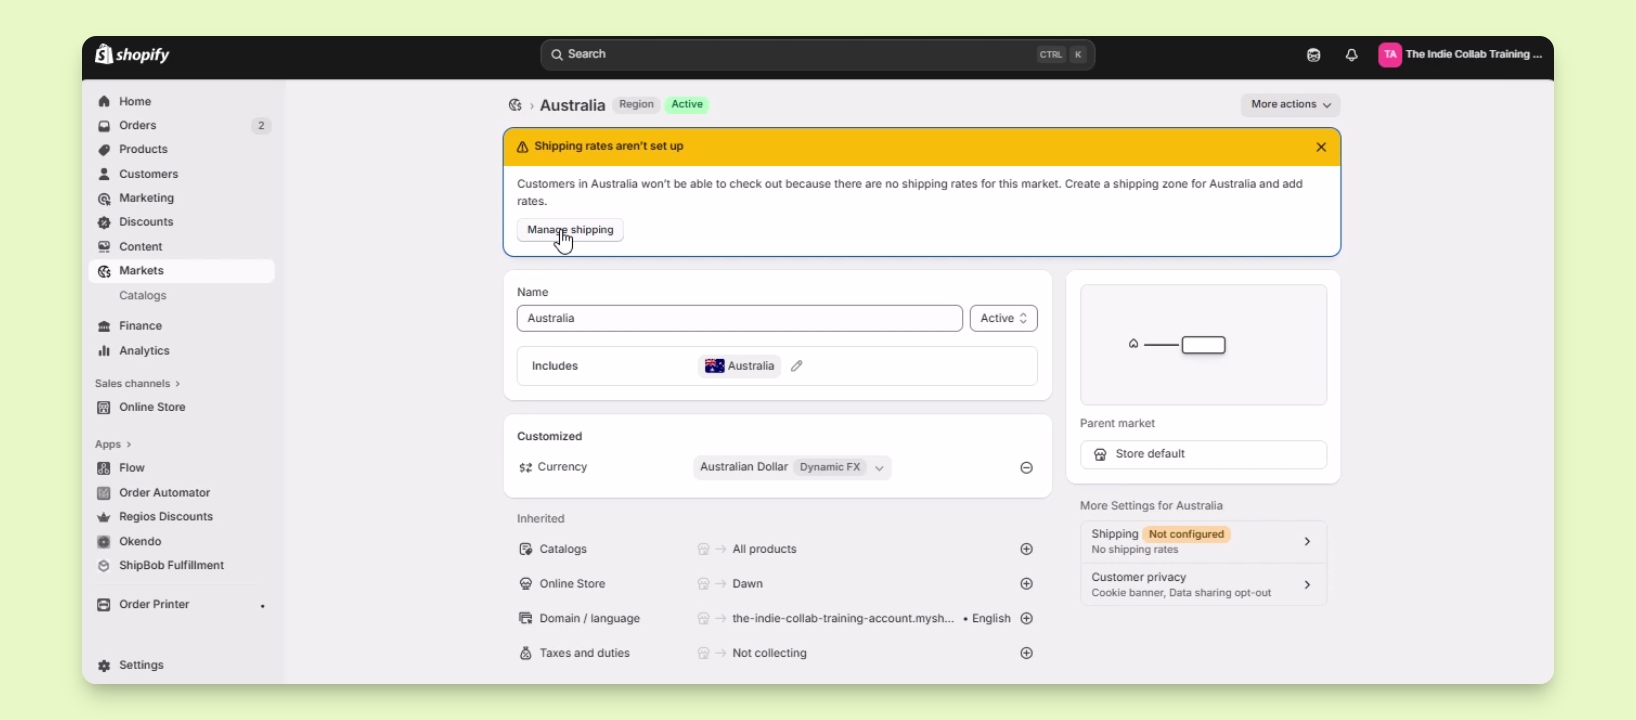Open Shipping settings row chevron
This screenshot has height=720, width=1636.
[x=1308, y=542]
